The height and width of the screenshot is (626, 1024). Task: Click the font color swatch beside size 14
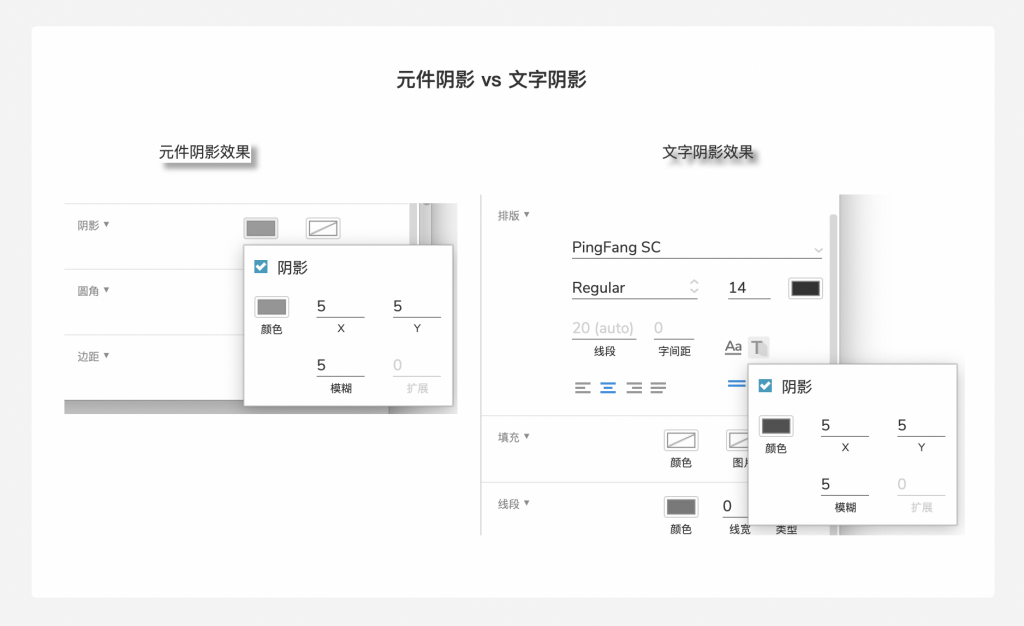[805, 288]
